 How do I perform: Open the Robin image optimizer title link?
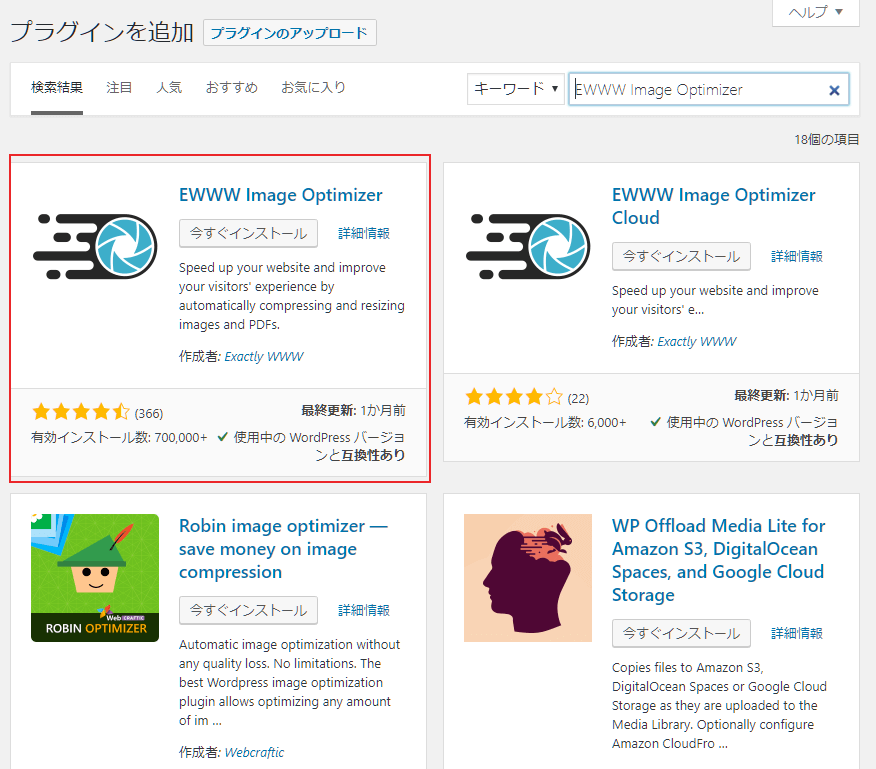pyautogui.click(x=283, y=549)
